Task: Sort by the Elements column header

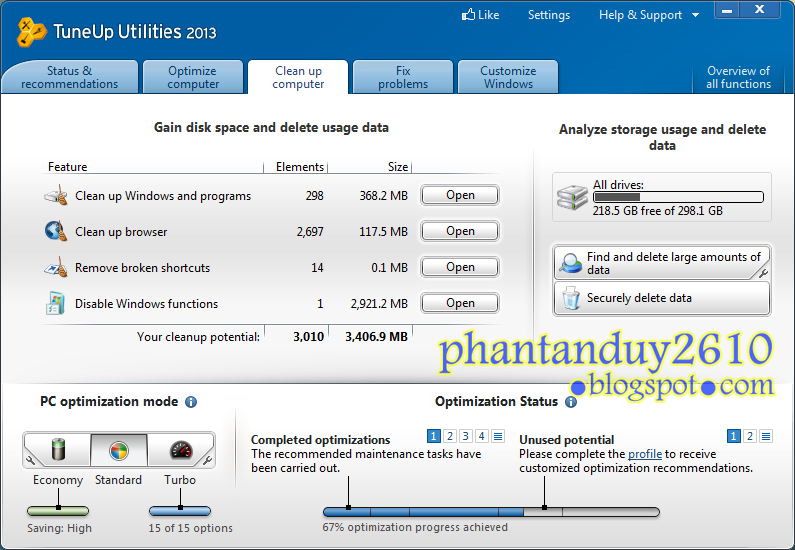Action: [296, 167]
